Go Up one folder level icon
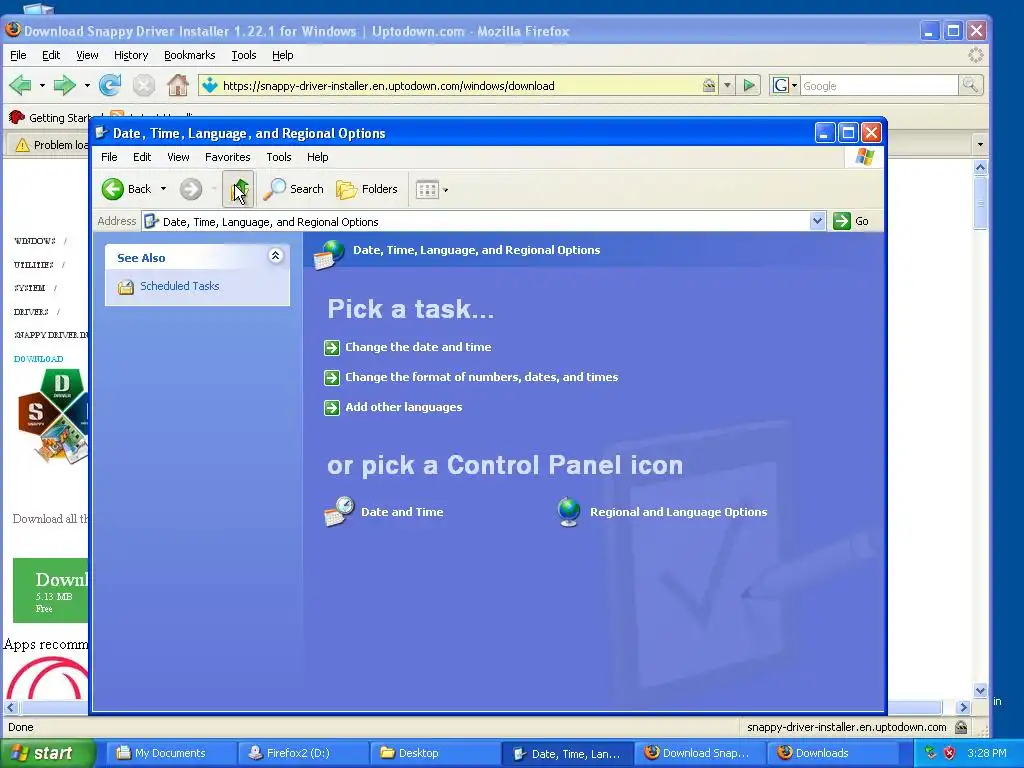Image resolution: width=1024 pixels, height=768 pixels. point(238,189)
